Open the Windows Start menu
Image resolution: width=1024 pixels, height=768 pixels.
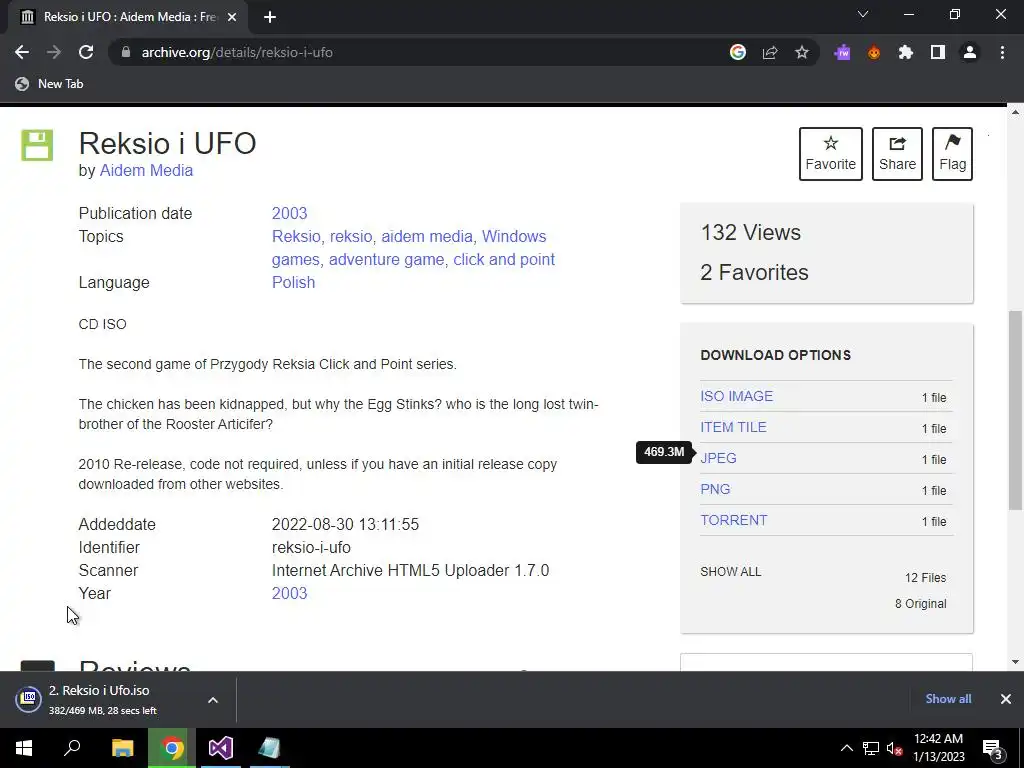(x=24, y=748)
